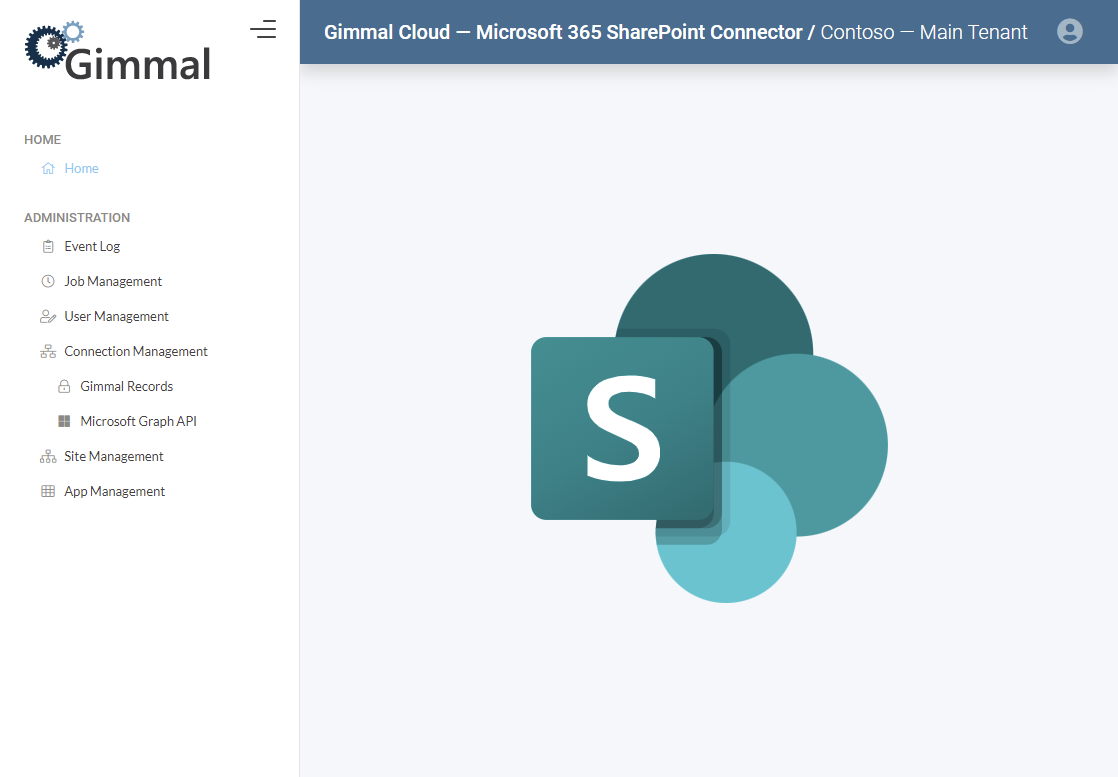Image resolution: width=1118 pixels, height=777 pixels.
Task: Select the Home house icon
Action: point(48,167)
